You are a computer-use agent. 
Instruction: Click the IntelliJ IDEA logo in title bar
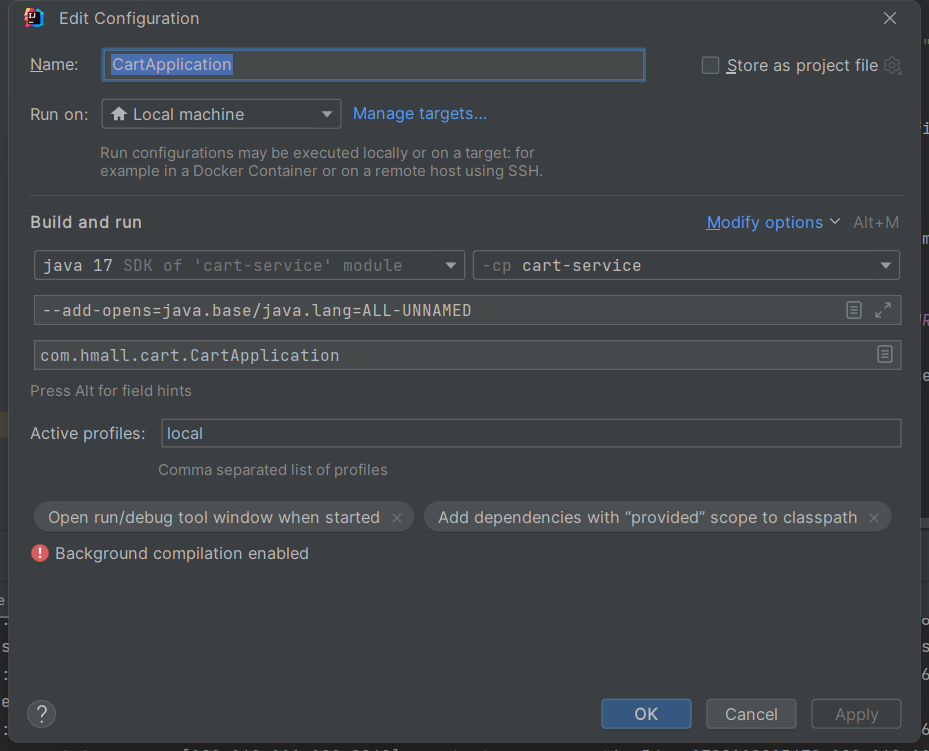tap(34, 18)
